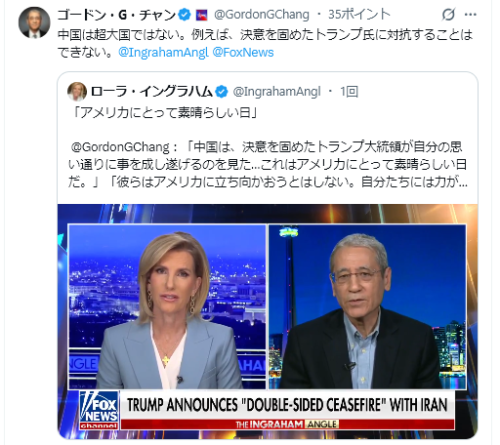
Task: Open the @GordonGChang handle in the header
Action: tap(262, 15)
